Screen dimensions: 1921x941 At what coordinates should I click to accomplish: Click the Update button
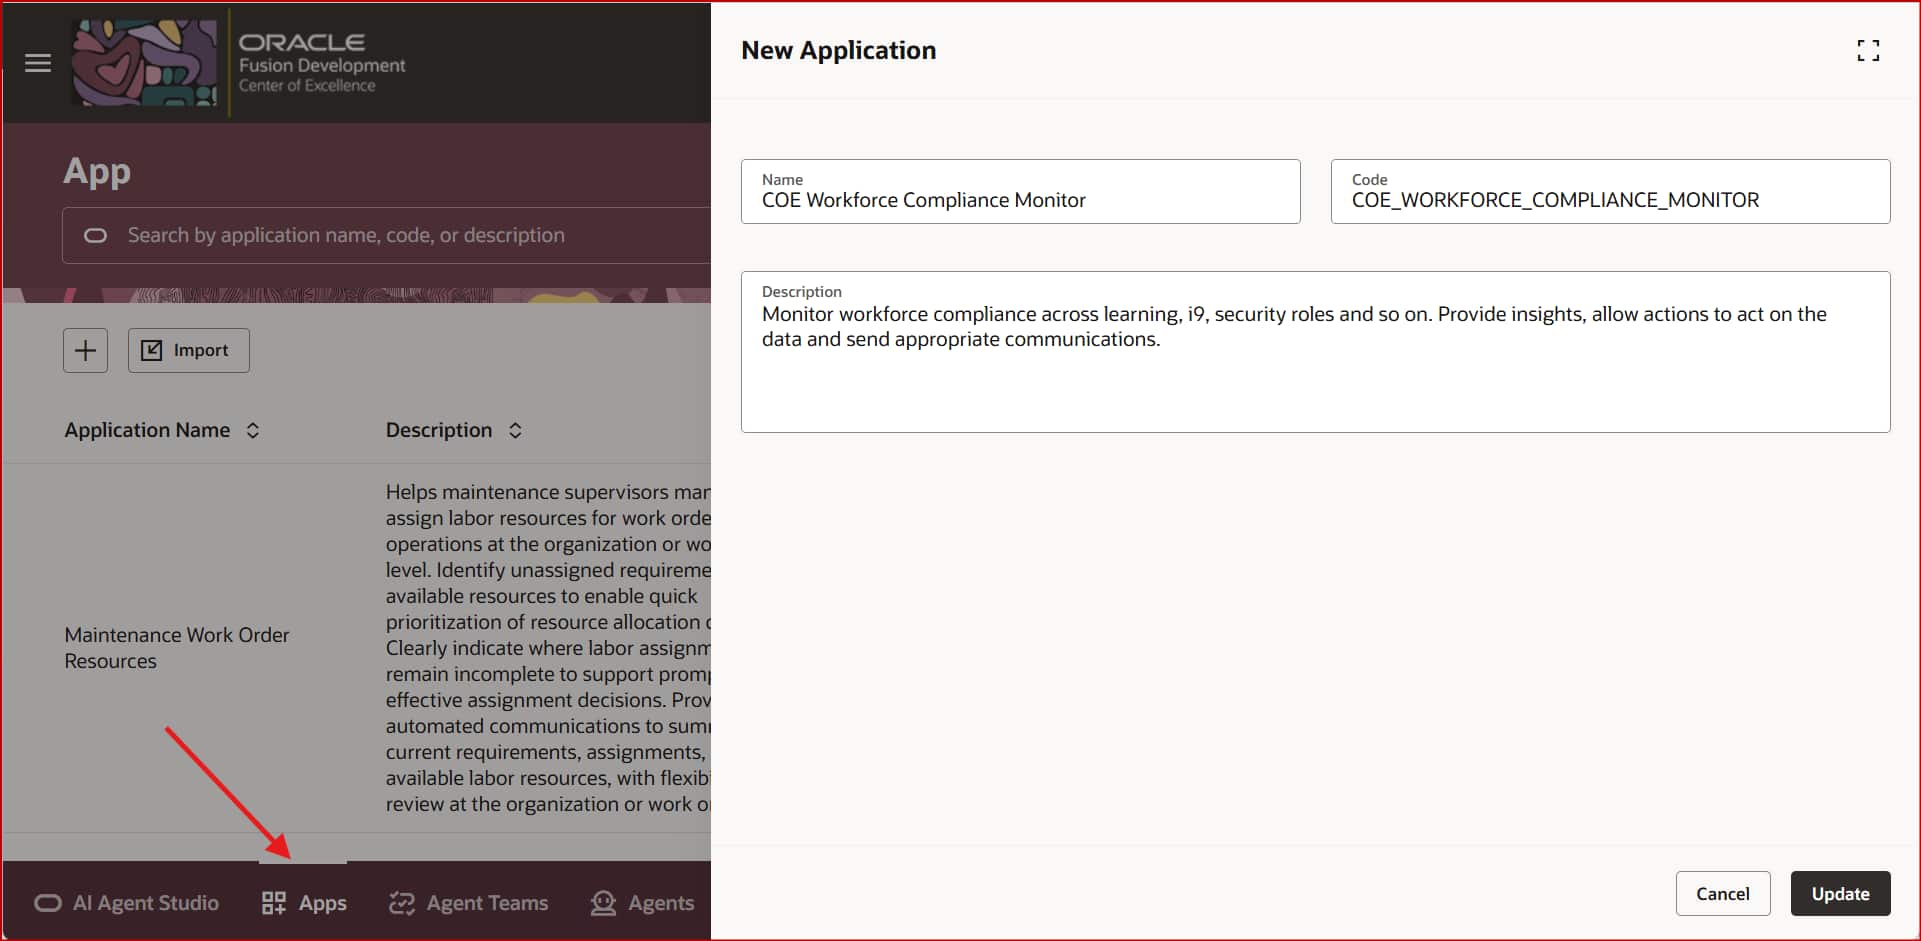(1840, 894)
